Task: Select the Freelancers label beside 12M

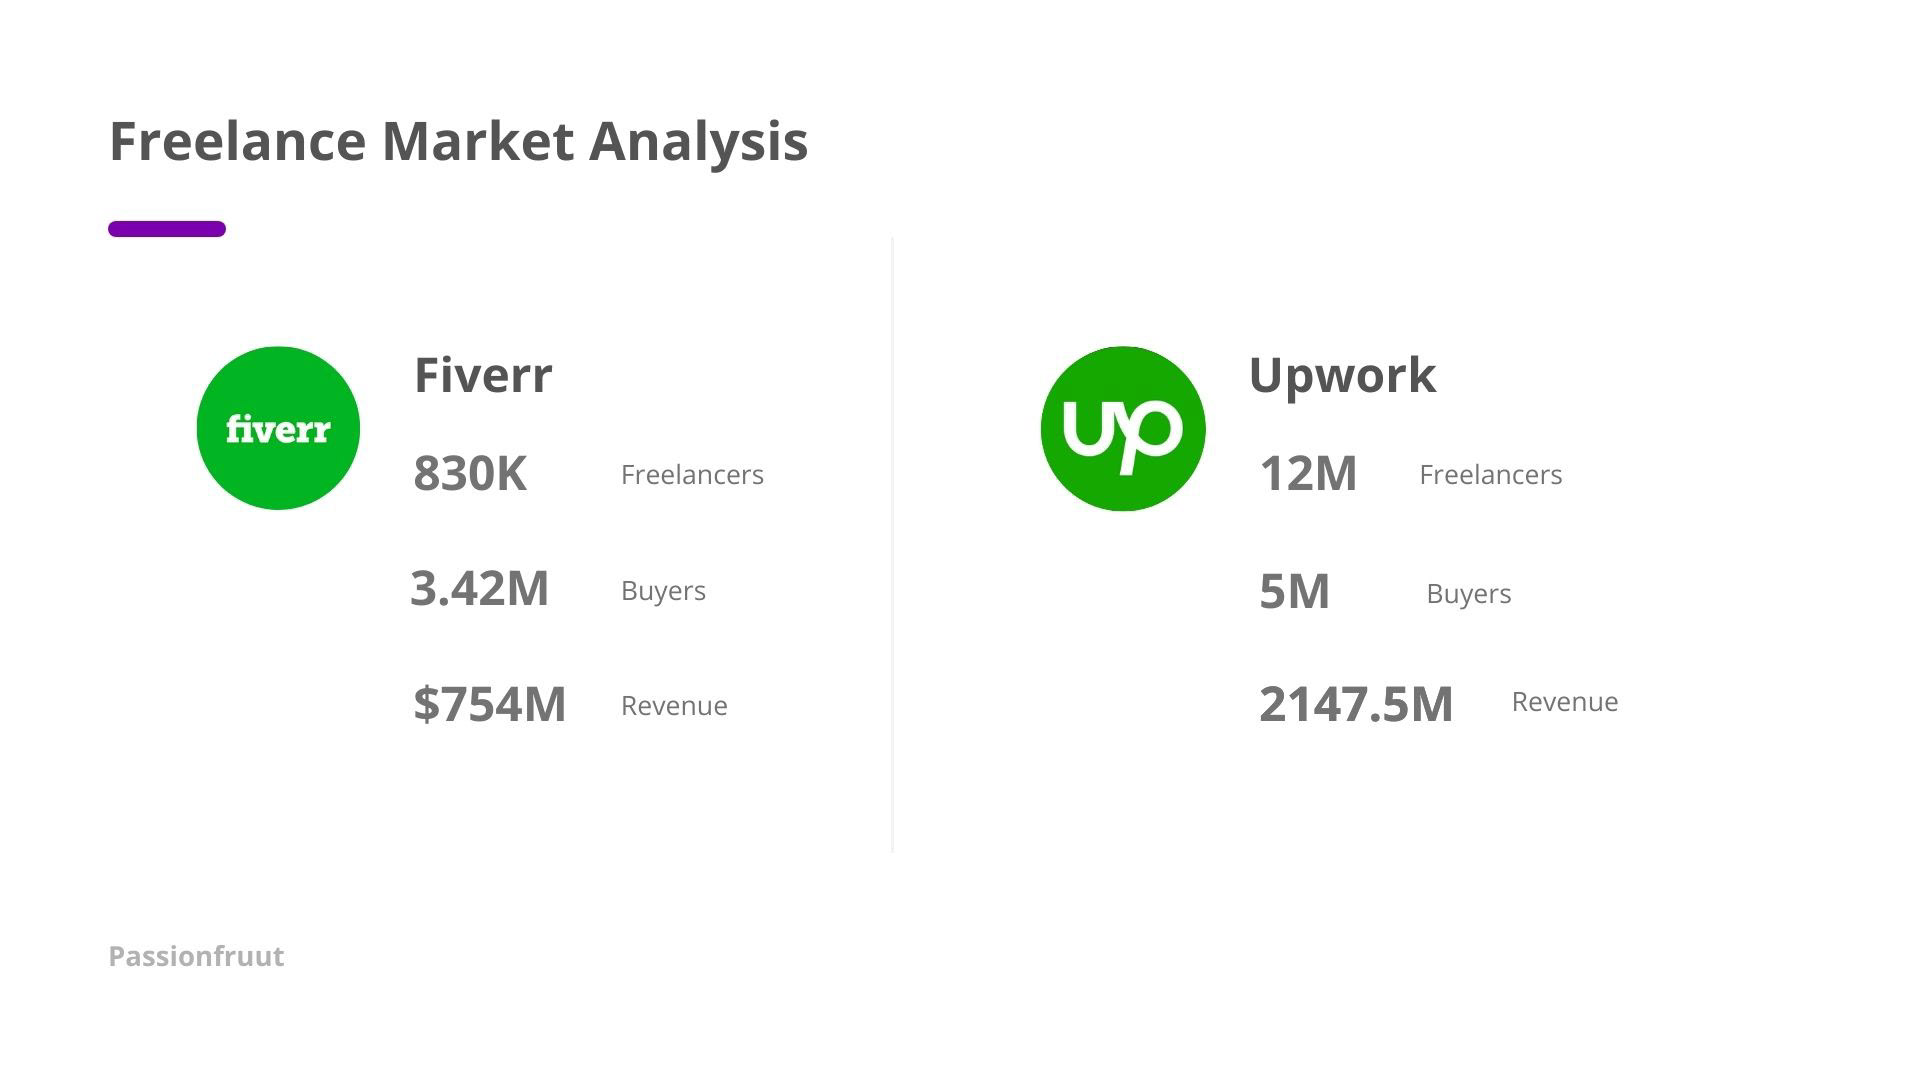Action: [1490, 474]
